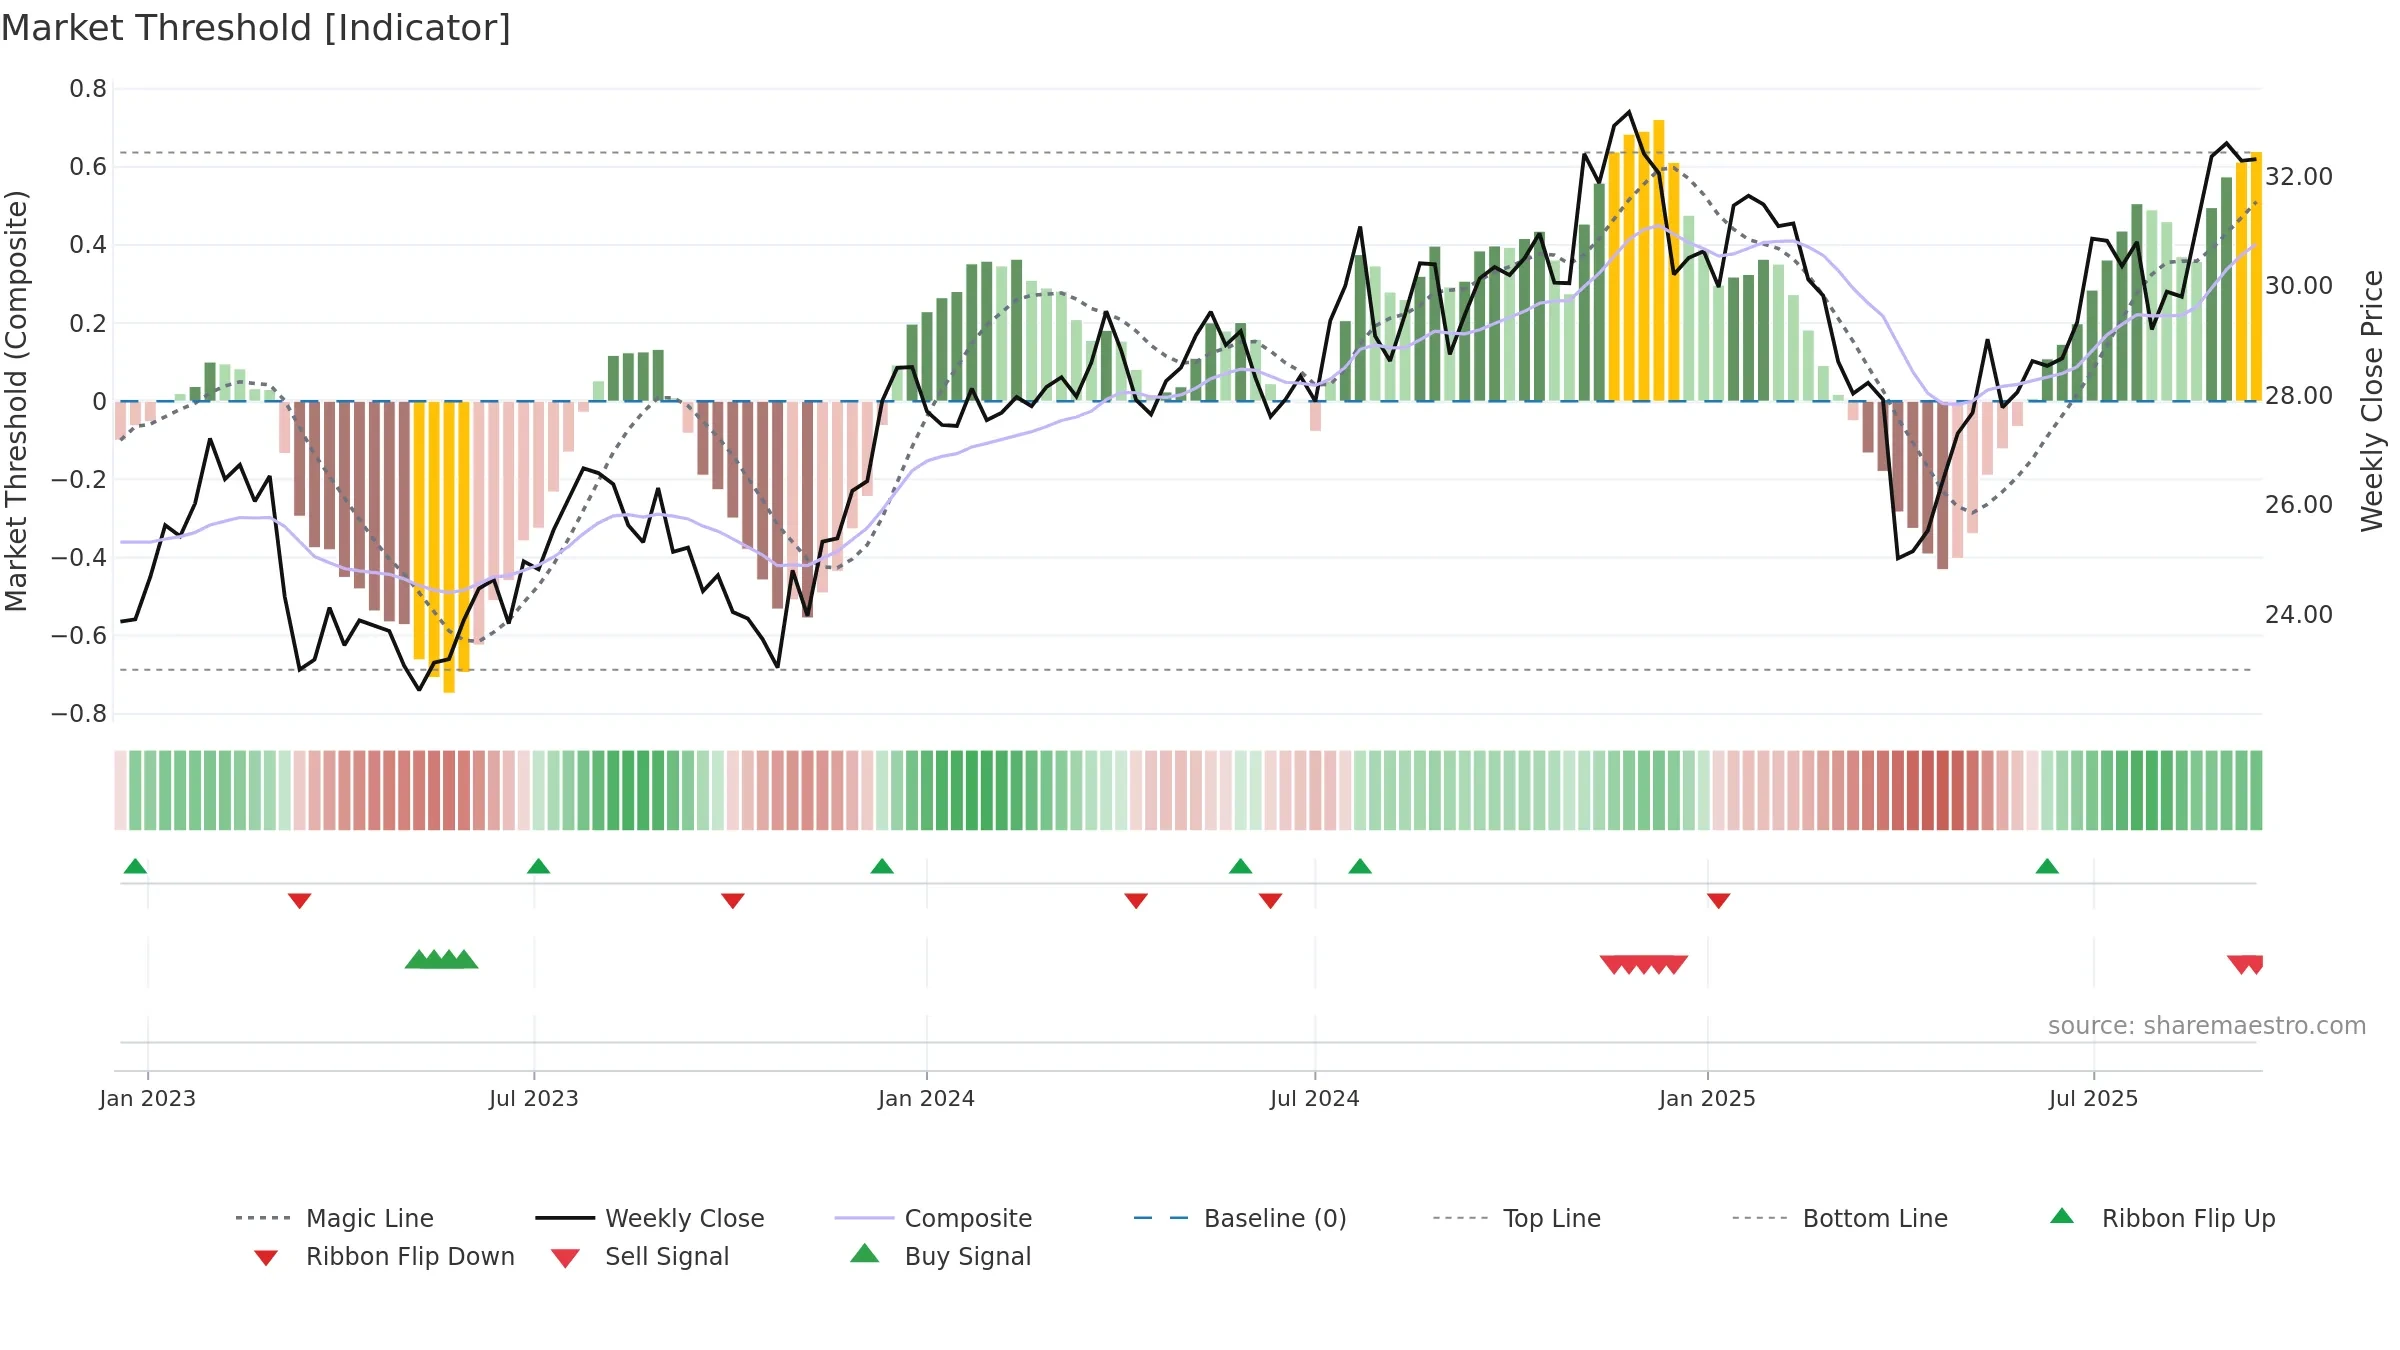This screenshot has width=2400, height=1350.
Task: Click the Market Threshold (Composite) axis title
Action: [x=16, y=401]
